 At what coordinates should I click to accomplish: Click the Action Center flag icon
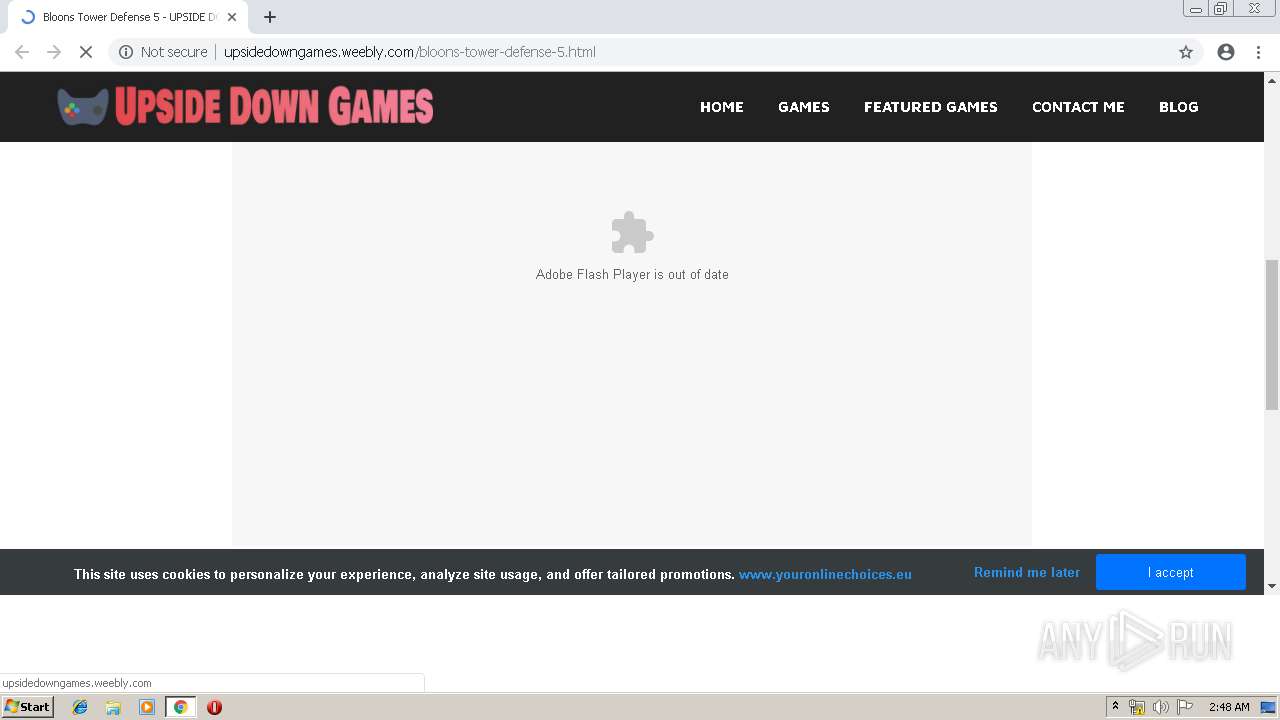click(x=1185, y=707)
